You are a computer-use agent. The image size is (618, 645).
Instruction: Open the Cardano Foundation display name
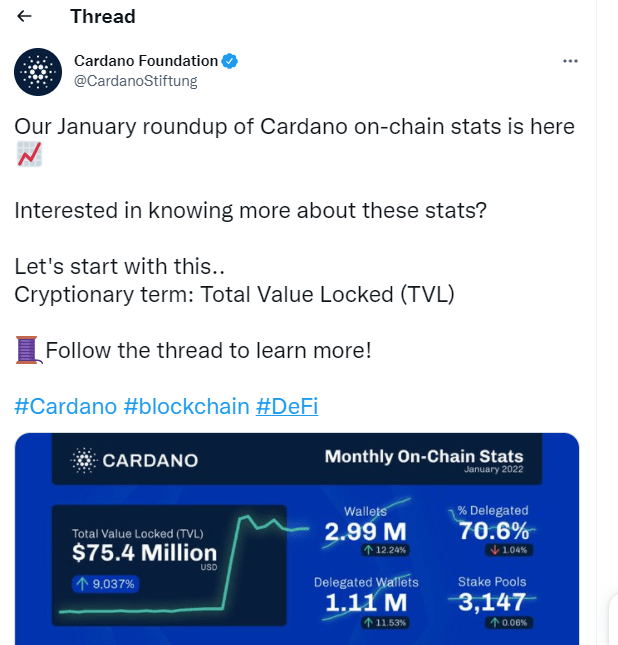[x=146, y=61]
